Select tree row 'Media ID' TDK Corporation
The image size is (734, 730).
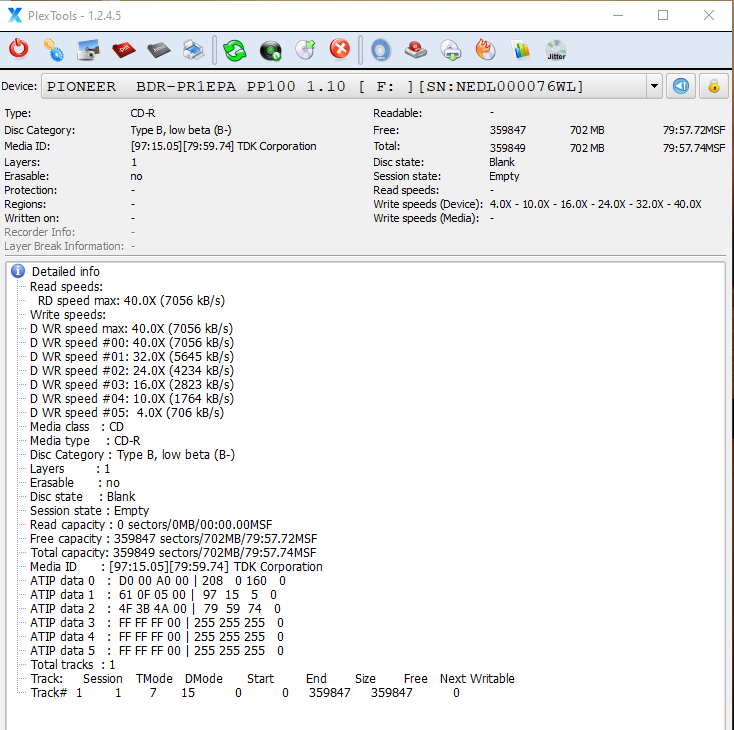176,567
